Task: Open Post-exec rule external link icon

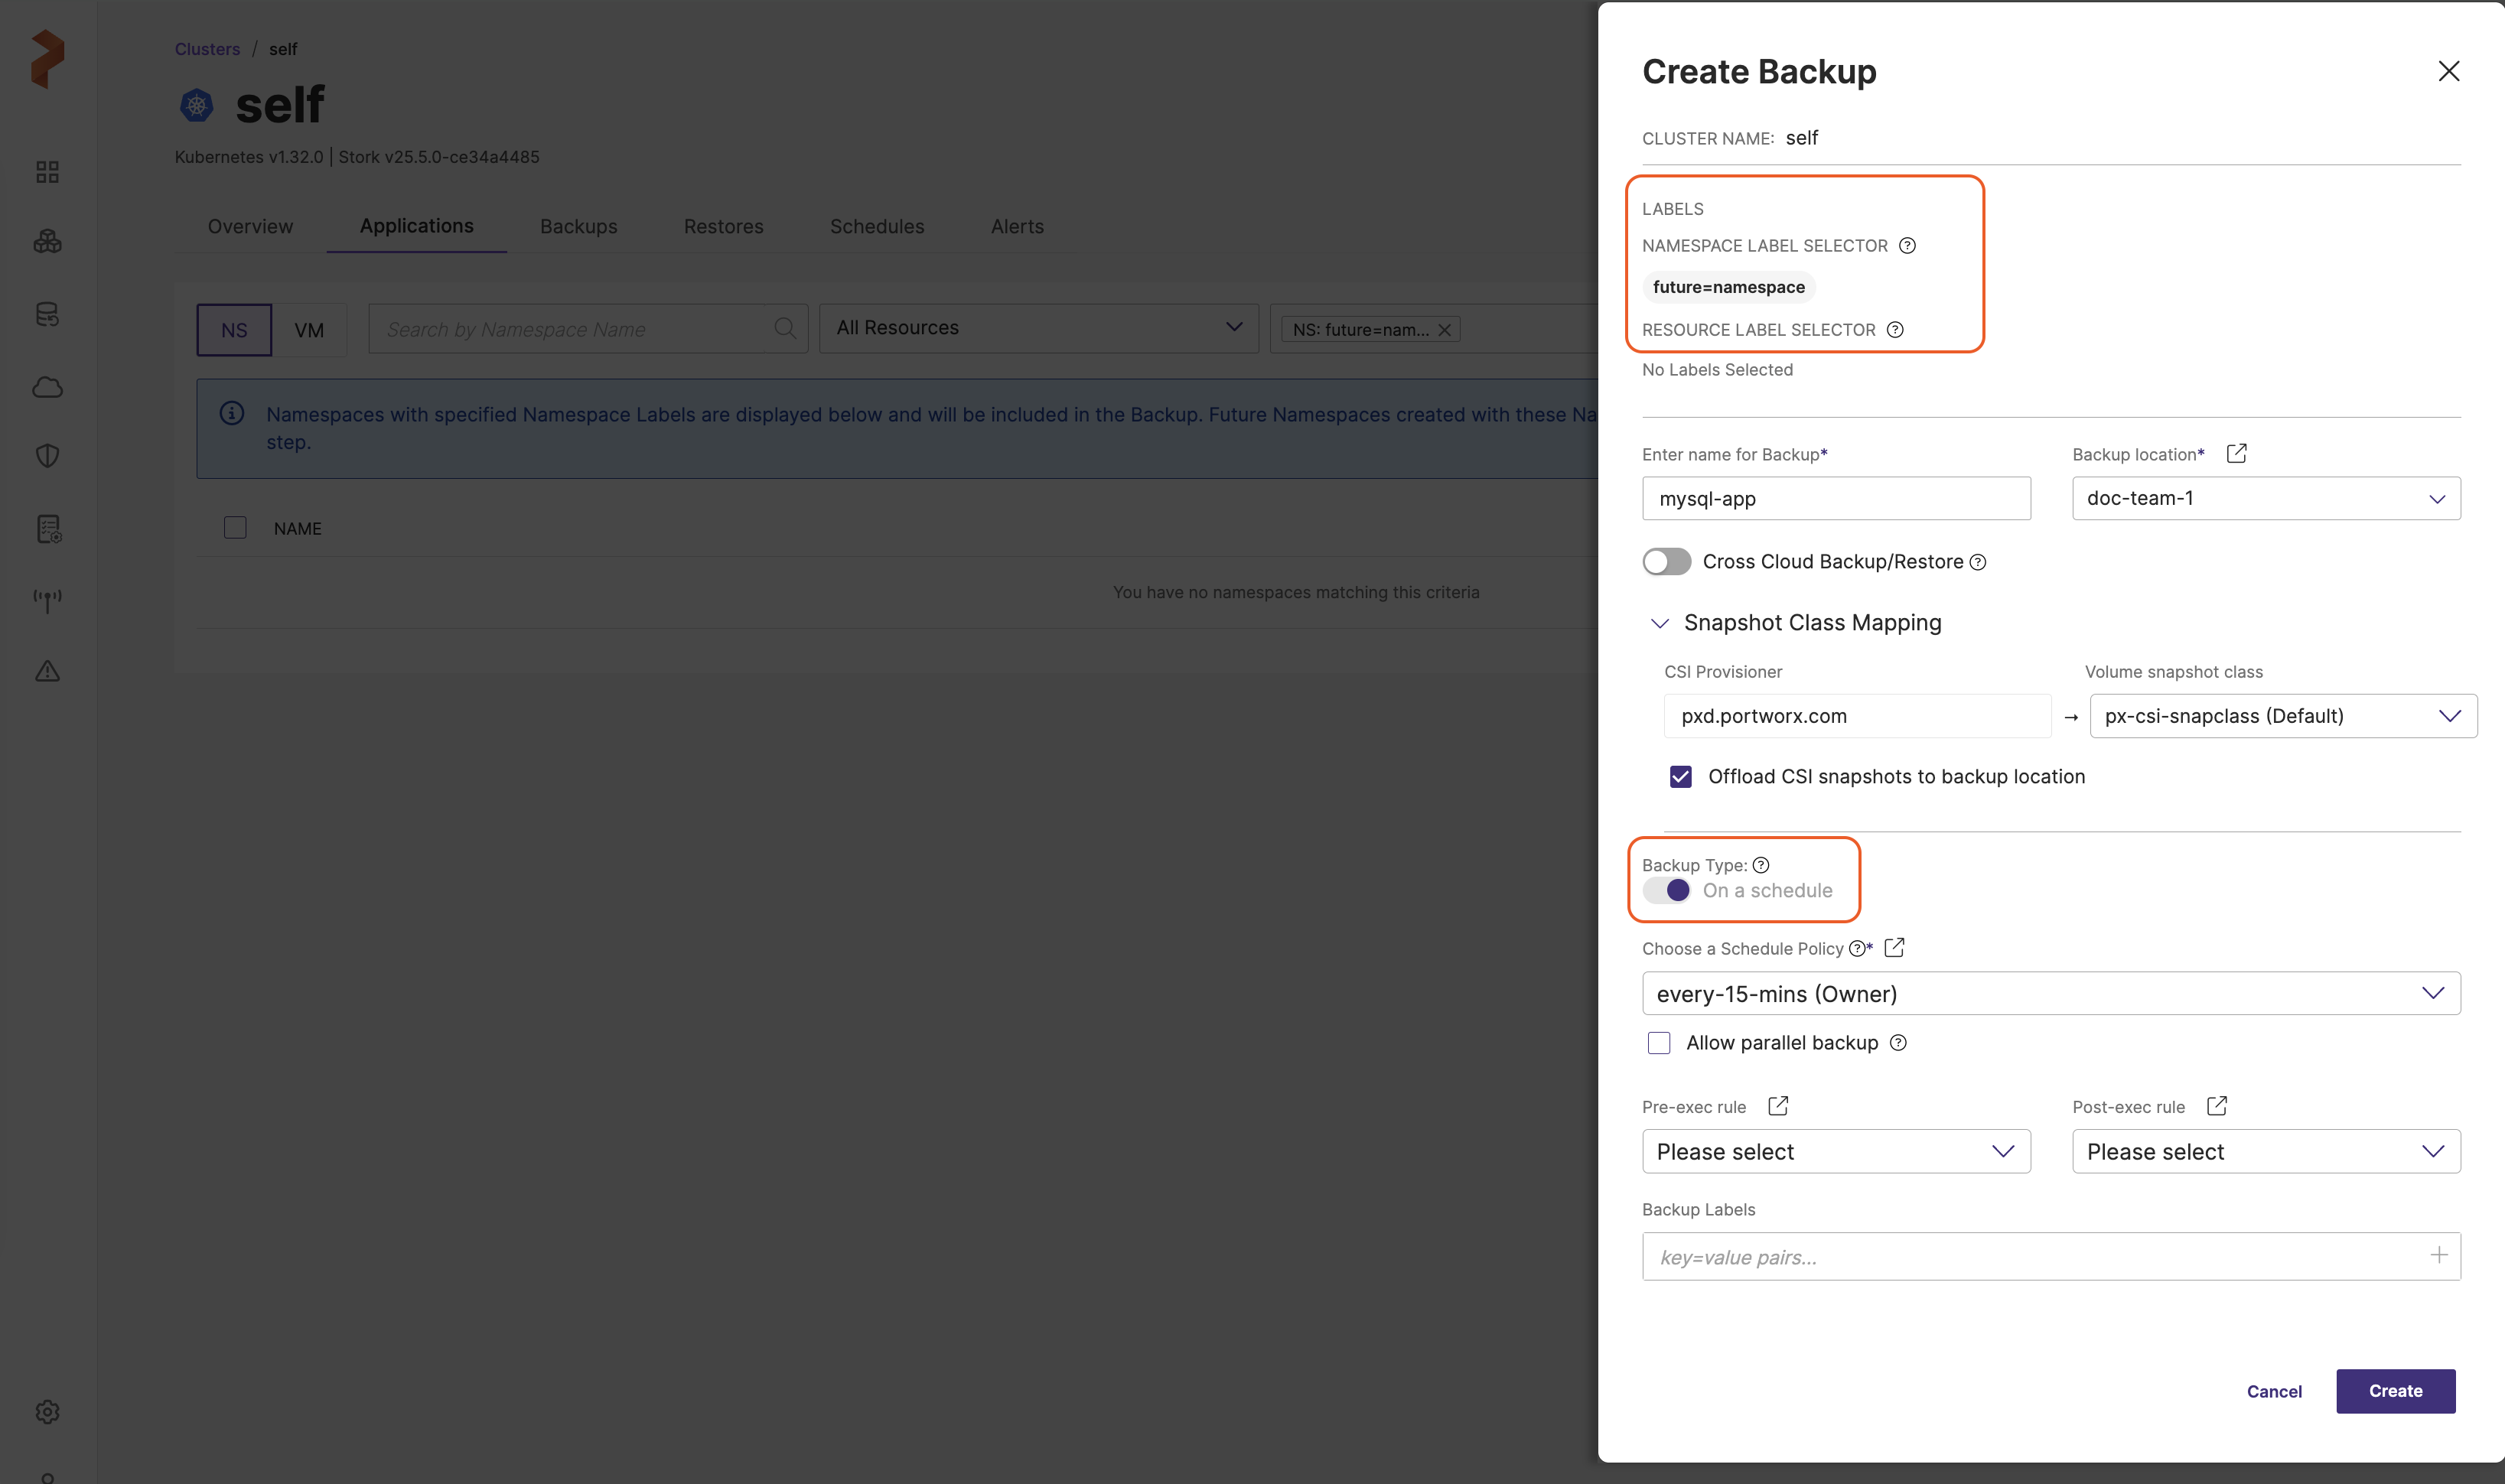Action: [2216, 1106]
